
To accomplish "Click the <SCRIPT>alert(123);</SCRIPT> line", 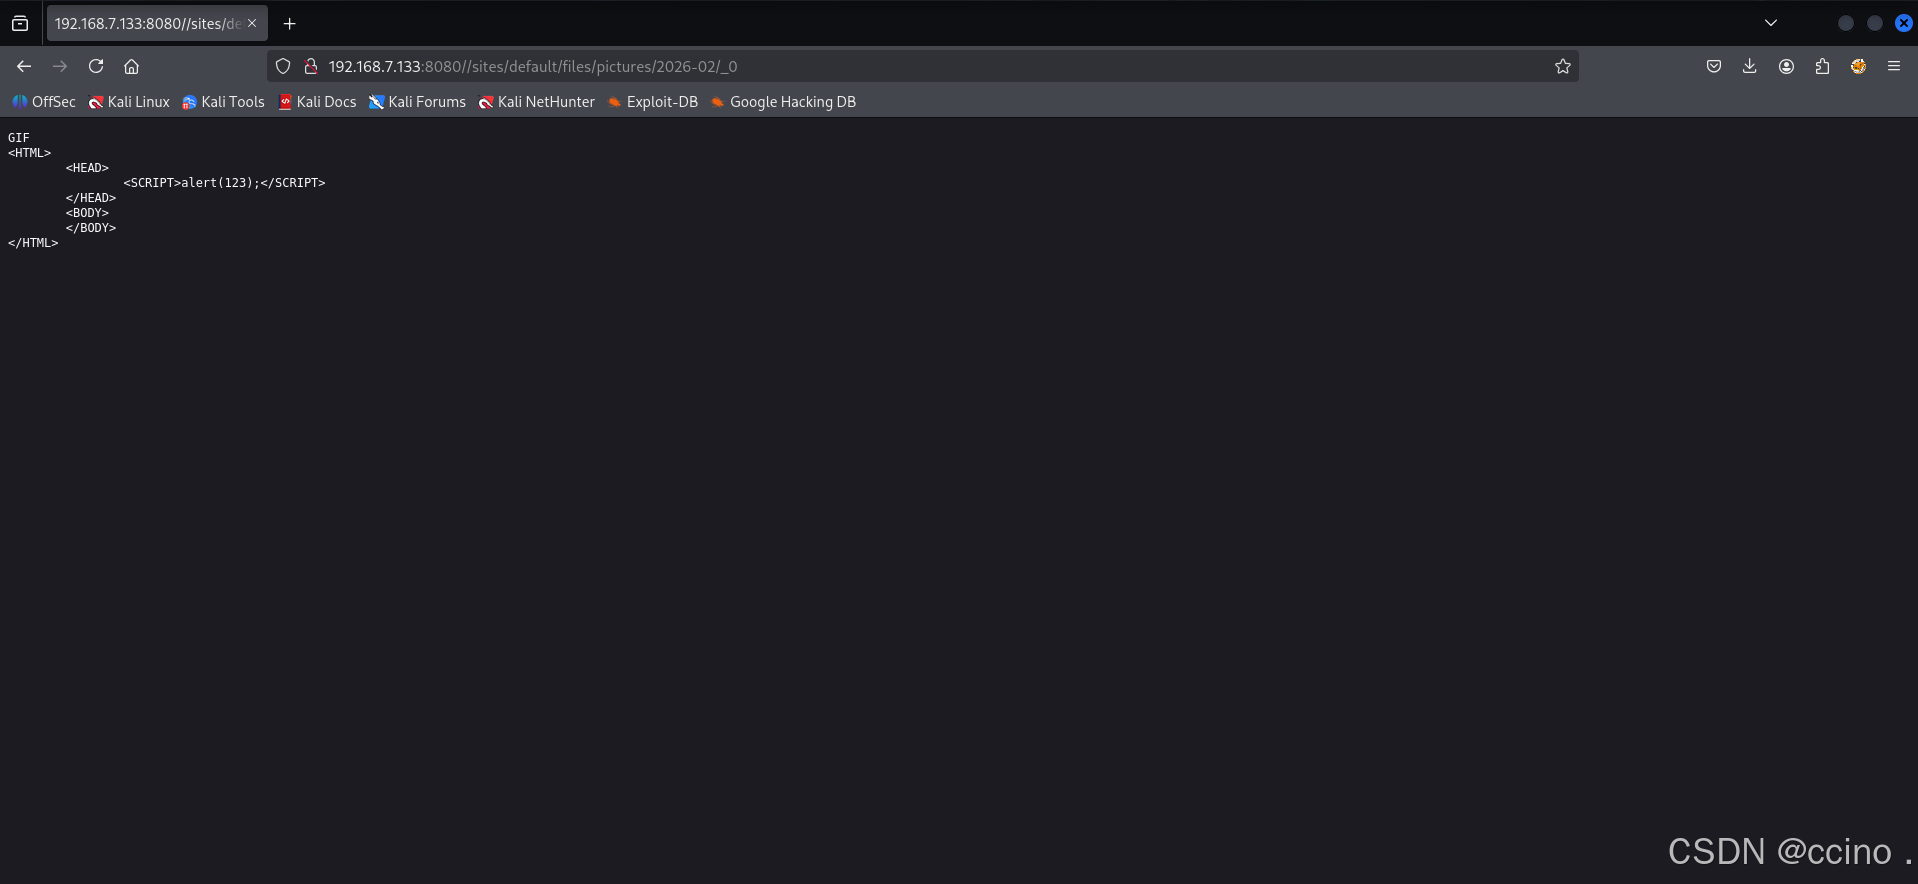I will [x=224, y=183].
